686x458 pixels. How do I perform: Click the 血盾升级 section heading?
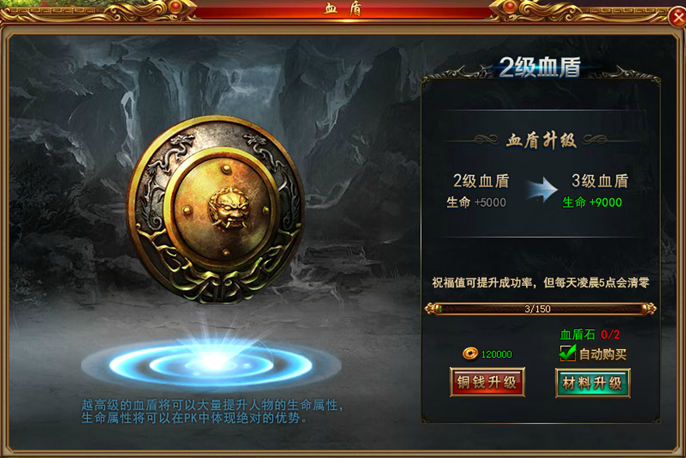(x=541, y=141)
